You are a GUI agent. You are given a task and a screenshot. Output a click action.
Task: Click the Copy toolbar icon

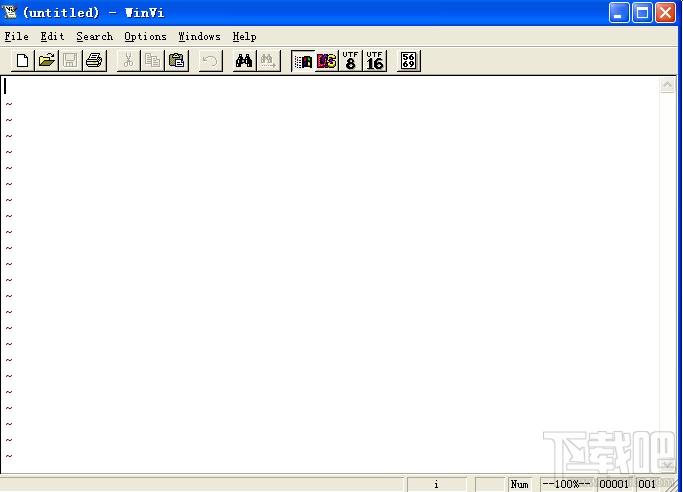152,61
